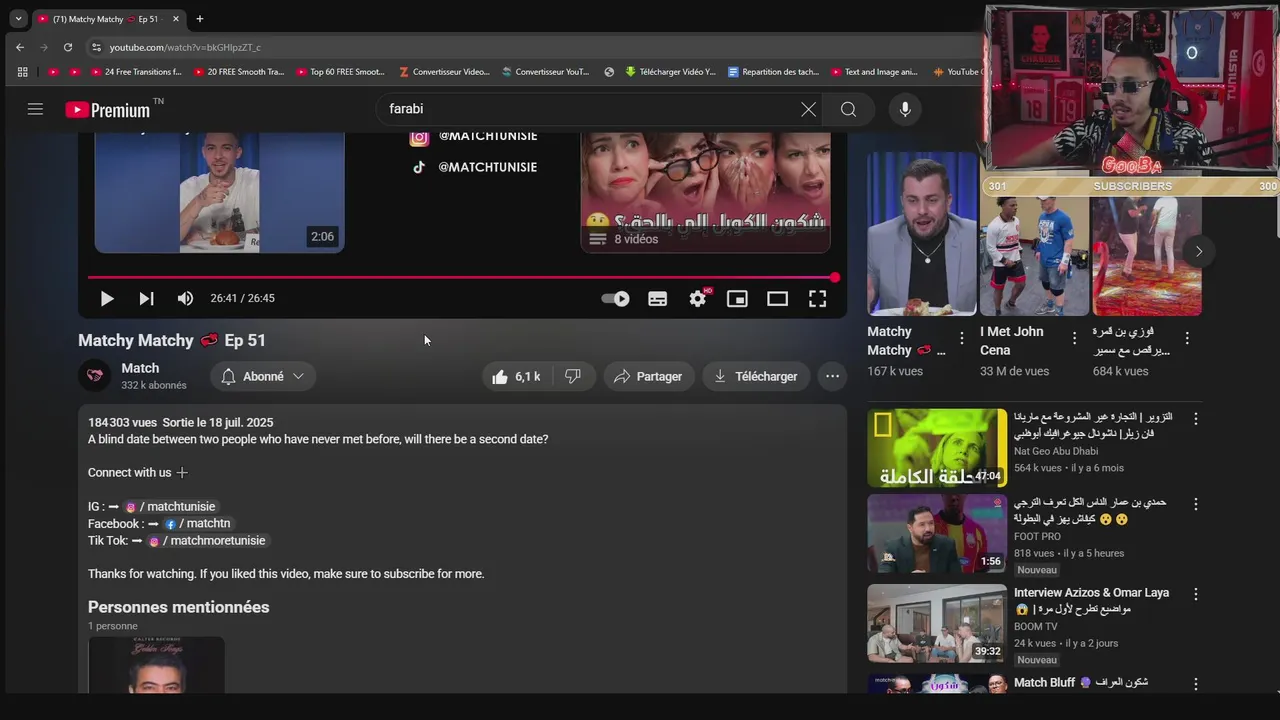Skip to the next video
The image size is (1280, 720).
tap(146, 298)
